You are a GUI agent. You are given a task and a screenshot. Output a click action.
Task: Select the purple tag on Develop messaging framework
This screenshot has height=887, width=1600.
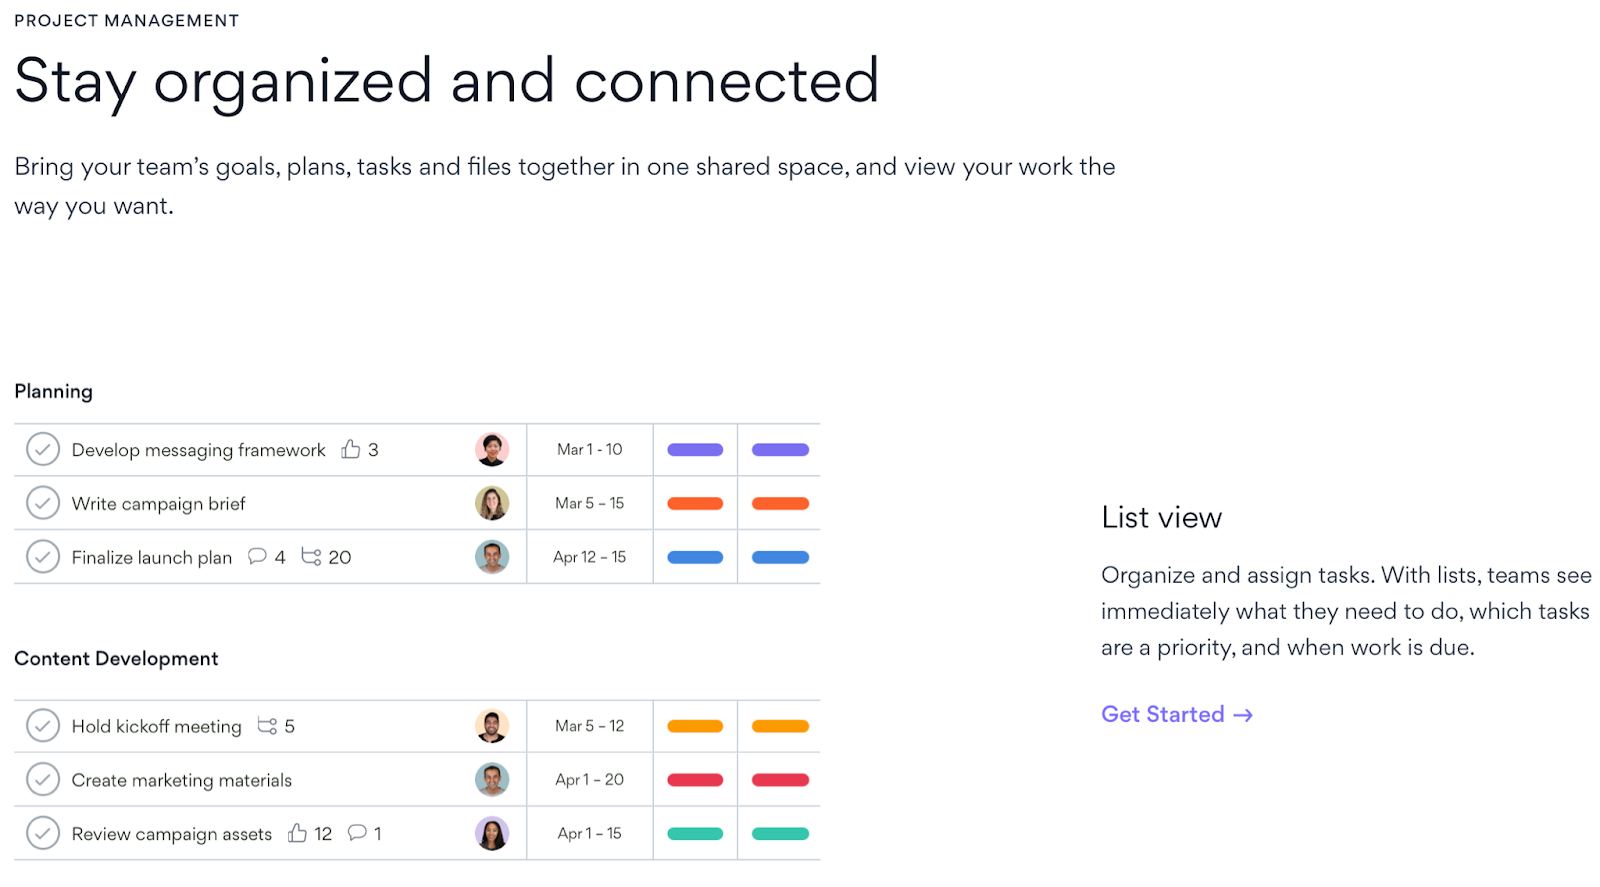pos(695,450)
